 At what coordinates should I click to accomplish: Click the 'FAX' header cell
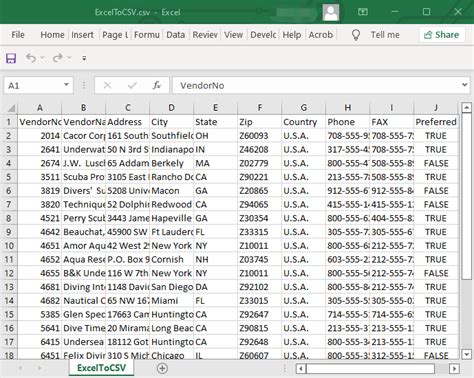click(x=392, y=122)
